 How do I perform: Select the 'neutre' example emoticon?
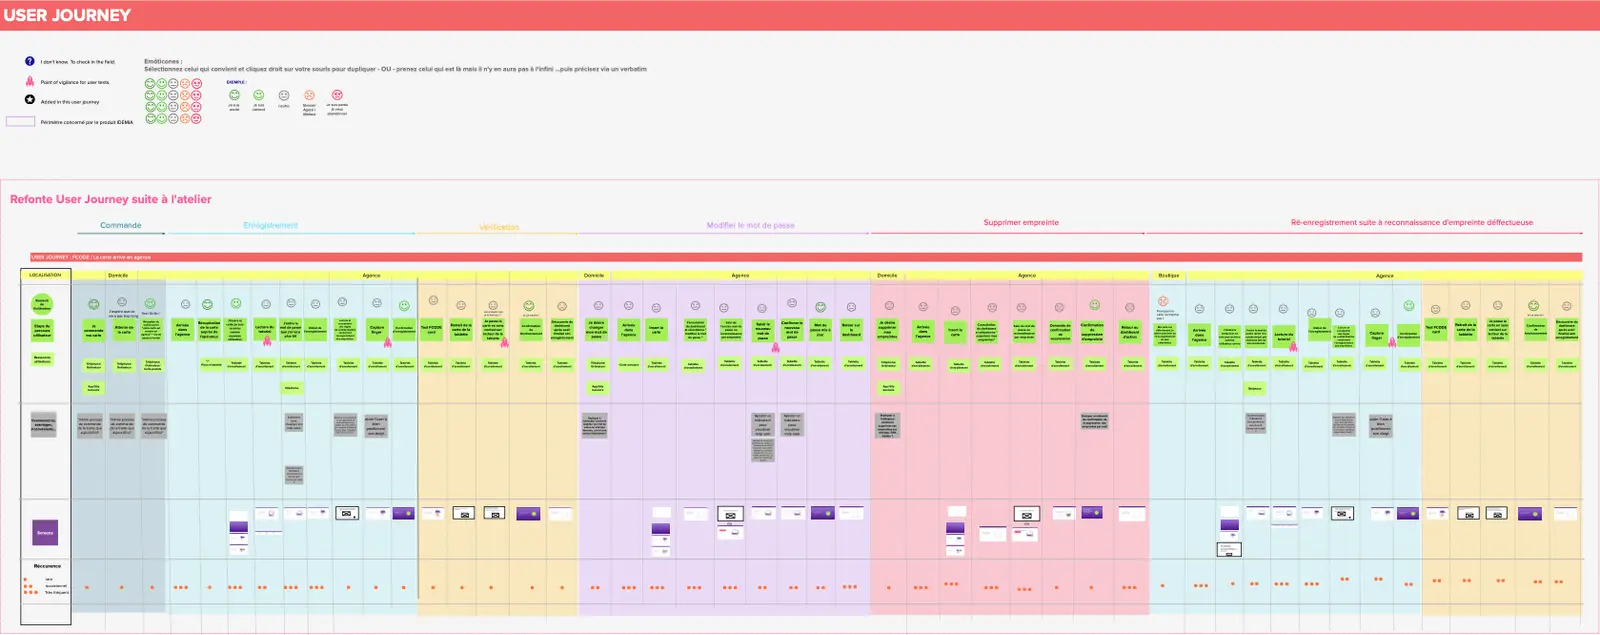tap(283, 96)
